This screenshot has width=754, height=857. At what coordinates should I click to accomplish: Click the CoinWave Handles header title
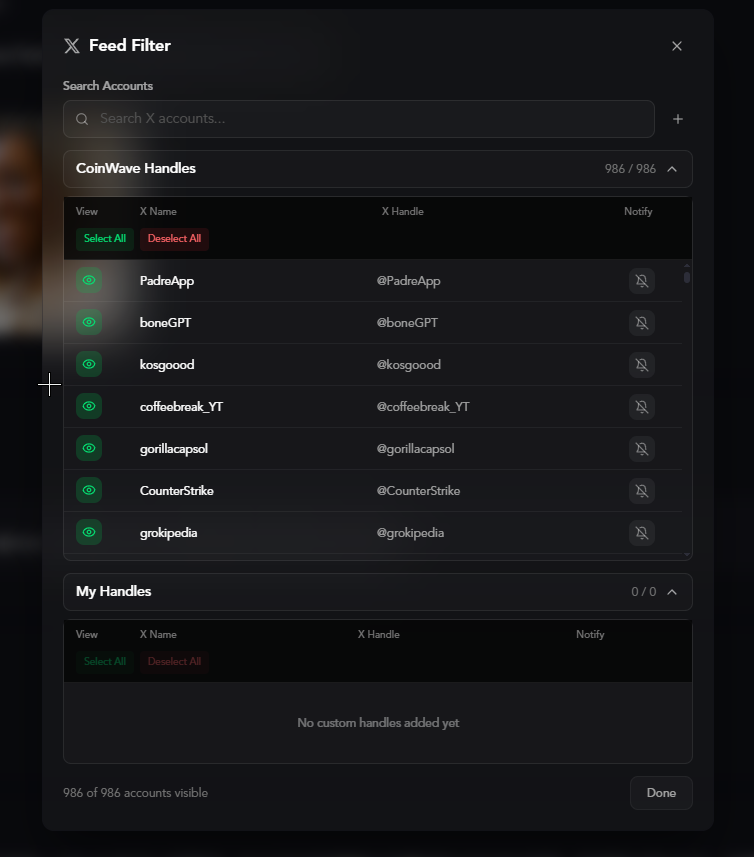point(136,168)
